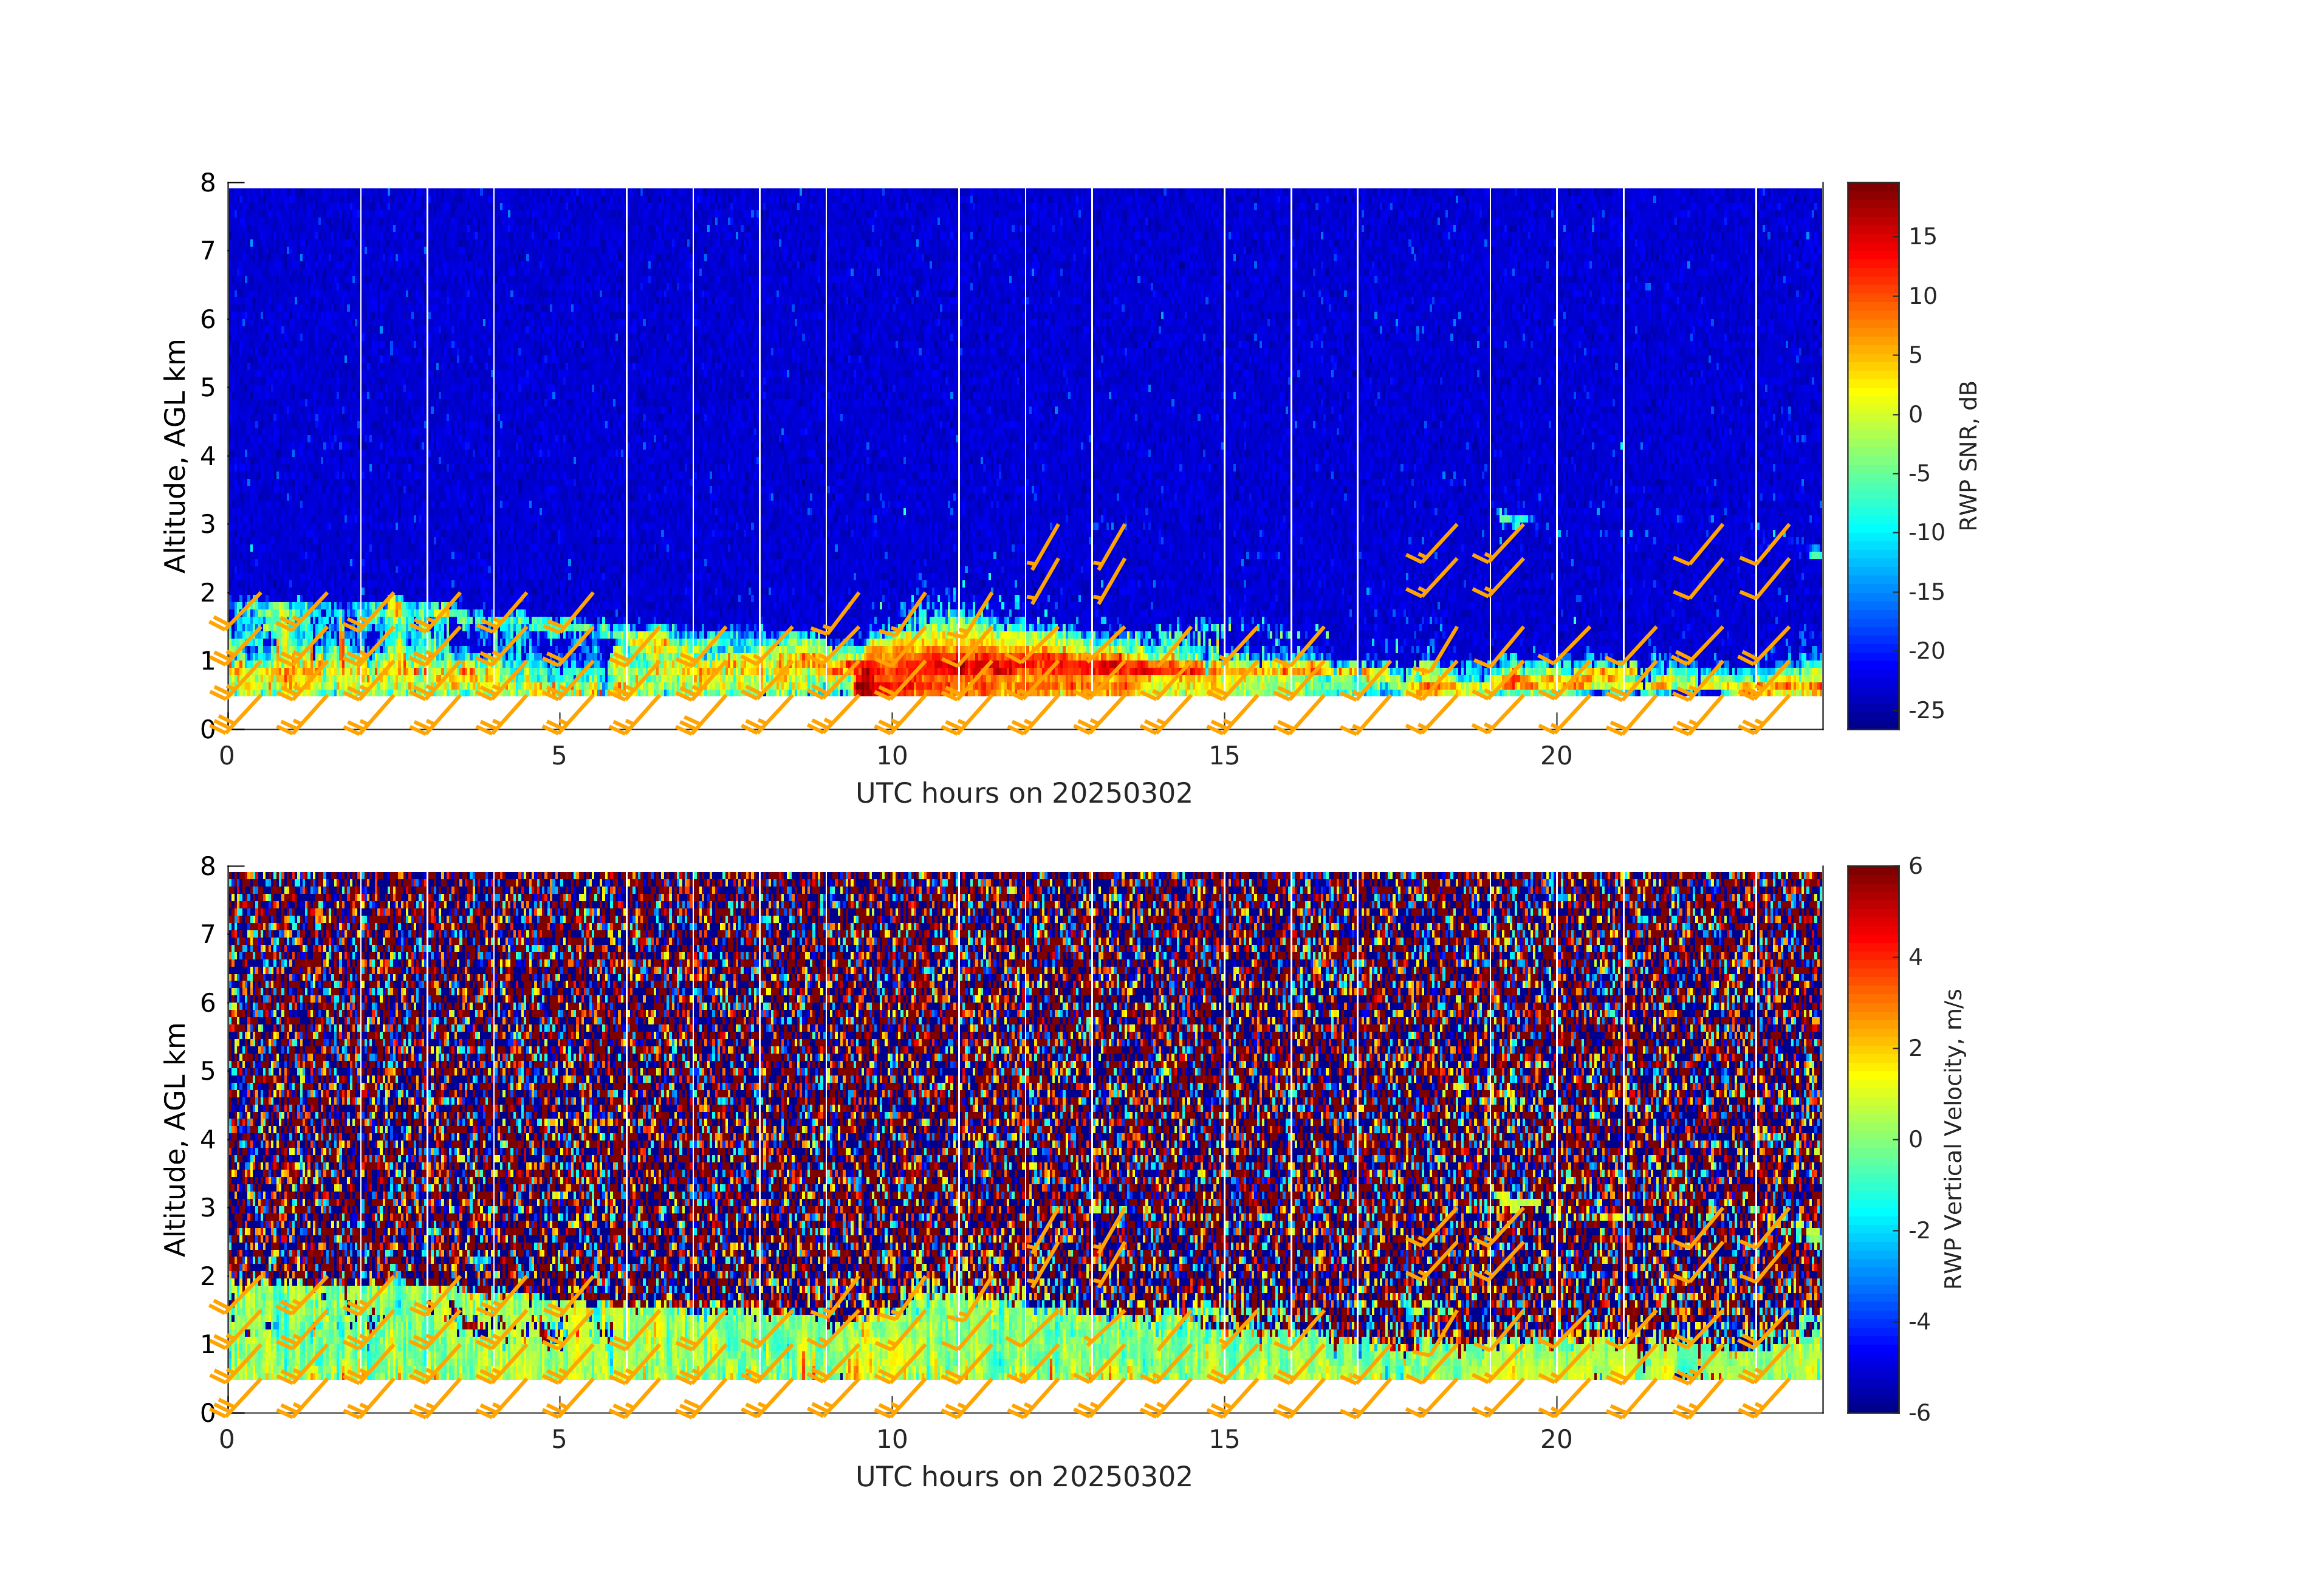2324x1595 pixels.
Task: Click hour 10 tick label of top plot
Action: 892,756
